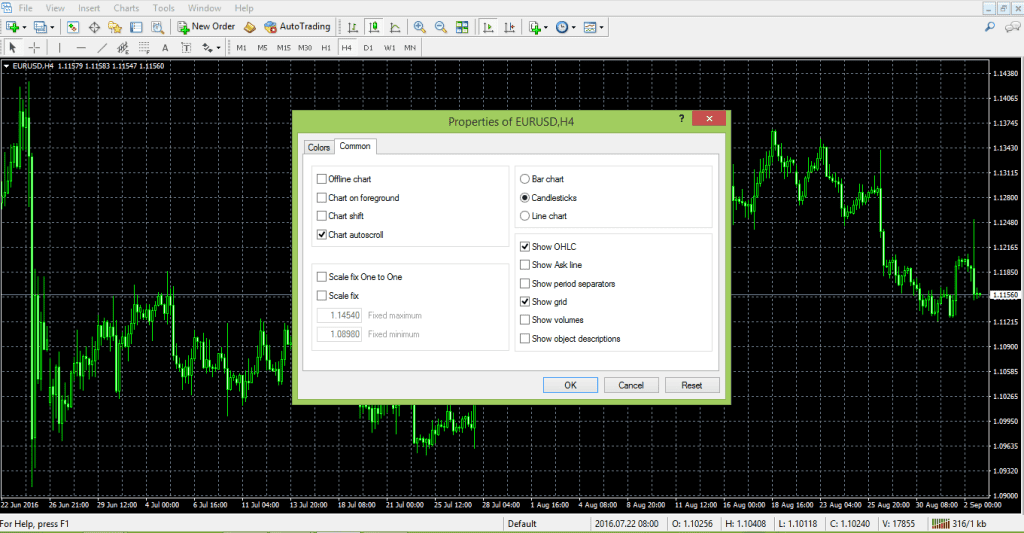This screenshot has height=533, width=1024.
Task: Draw a vertical line tool
Action: 59,47
